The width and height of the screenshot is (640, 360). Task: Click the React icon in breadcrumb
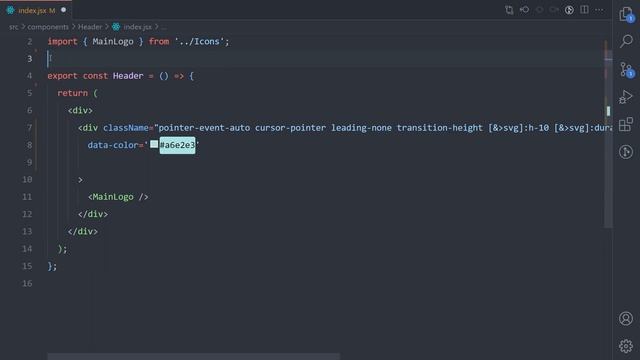[x=116, y=27]
